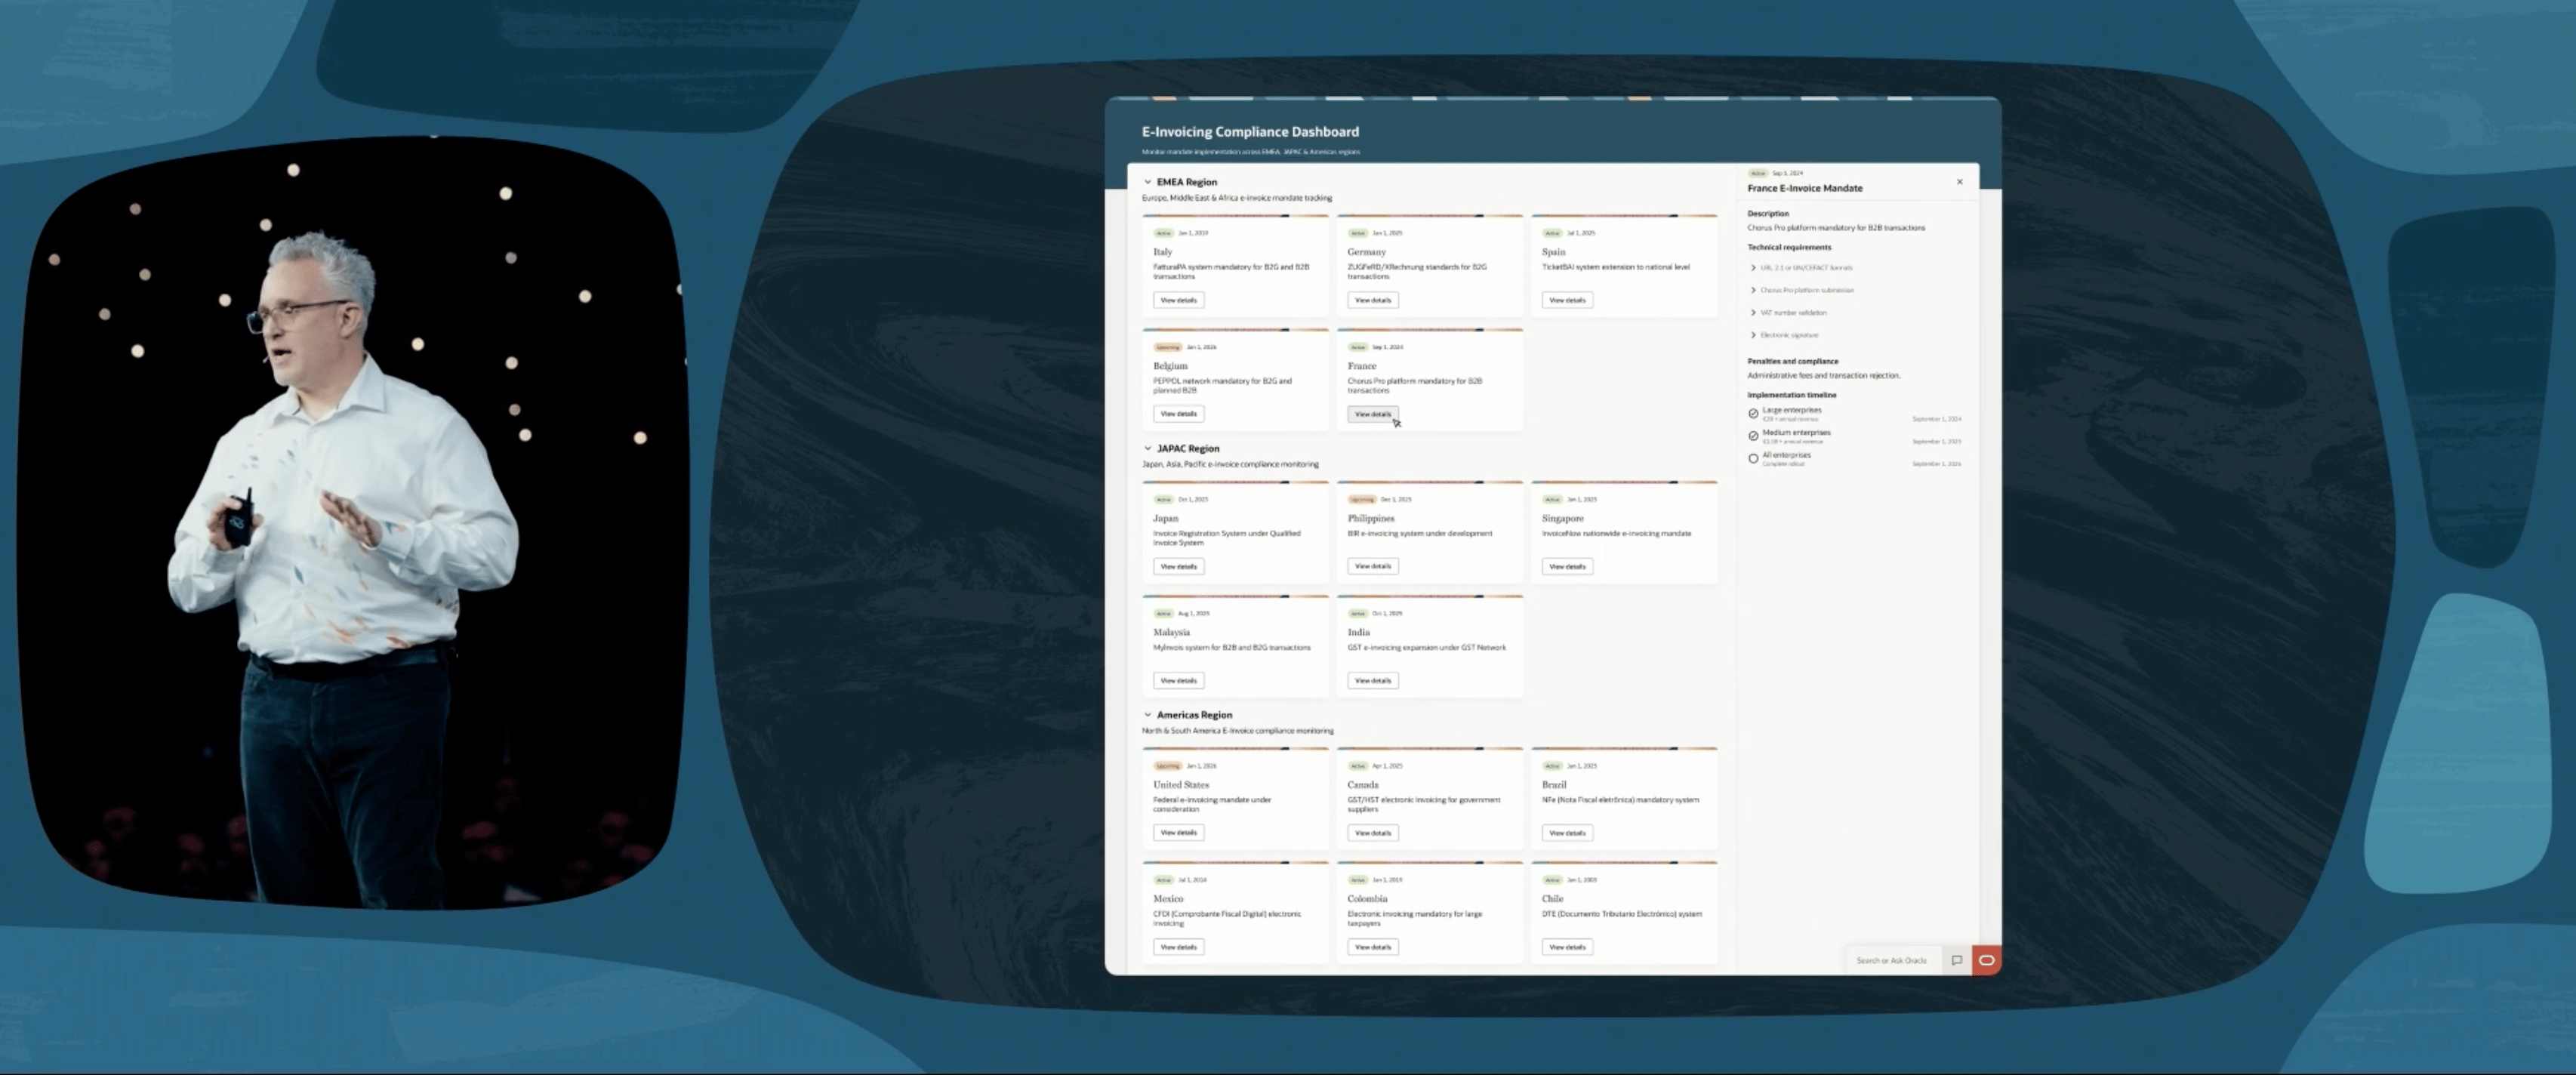Viewport: 2576px width, 1075px height.
Task: Open Japan card View details
Action: [x=1178, y=567]
